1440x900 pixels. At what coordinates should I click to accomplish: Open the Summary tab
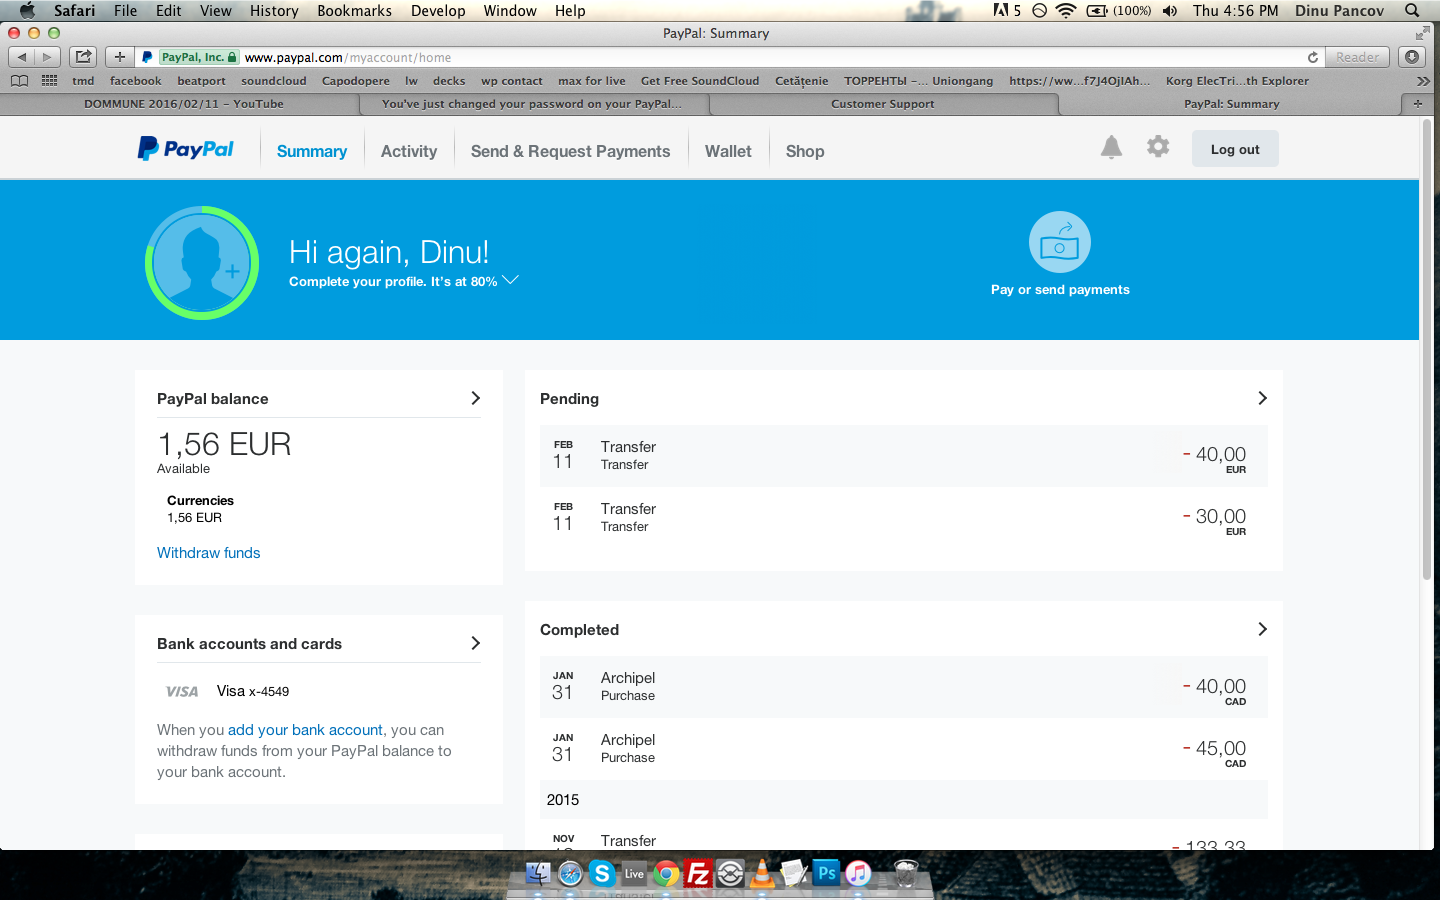[x=312, y=151]
